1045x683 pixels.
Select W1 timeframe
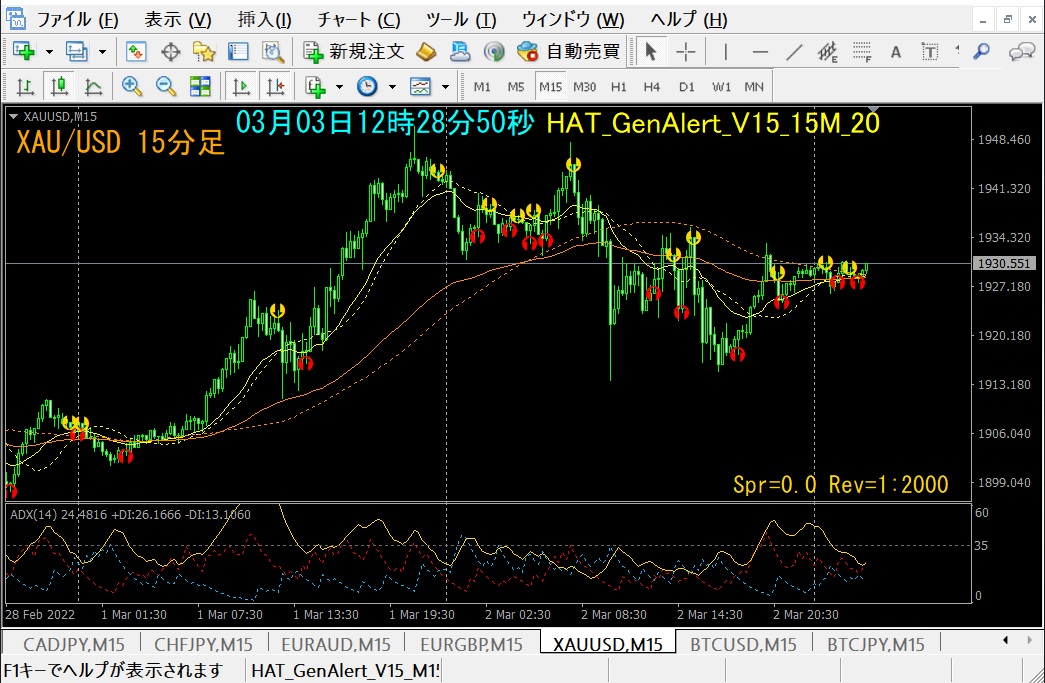[x=721, y=87]
